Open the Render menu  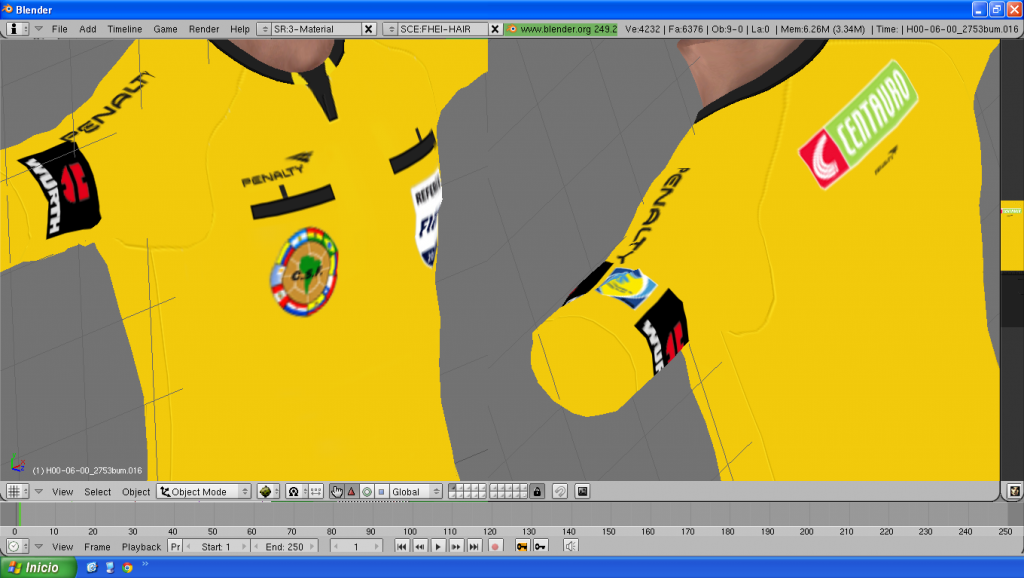click(x=203, y=29)
